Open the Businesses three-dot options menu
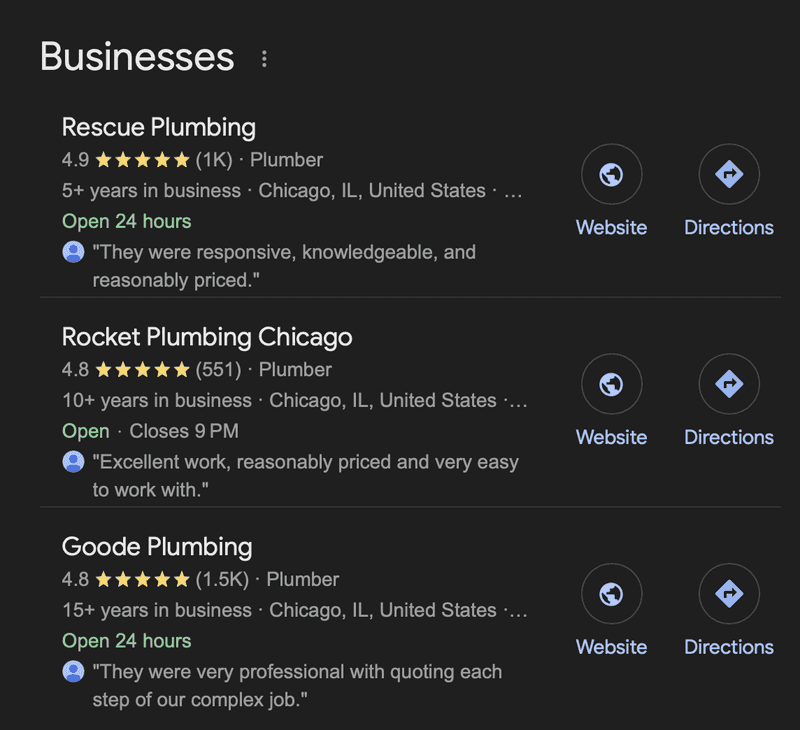The height and width of the screenshot is (730, 800). pyautogui.click(x=264, y=59)
